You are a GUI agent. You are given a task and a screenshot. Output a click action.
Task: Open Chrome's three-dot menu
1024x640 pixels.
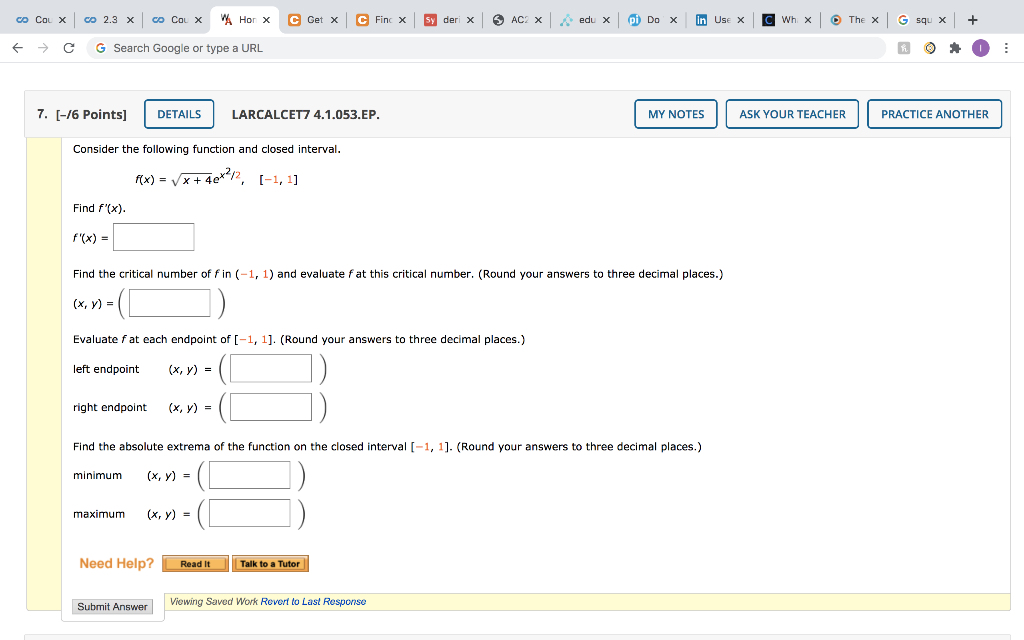pyautogui.click(x=1006, y=46)
